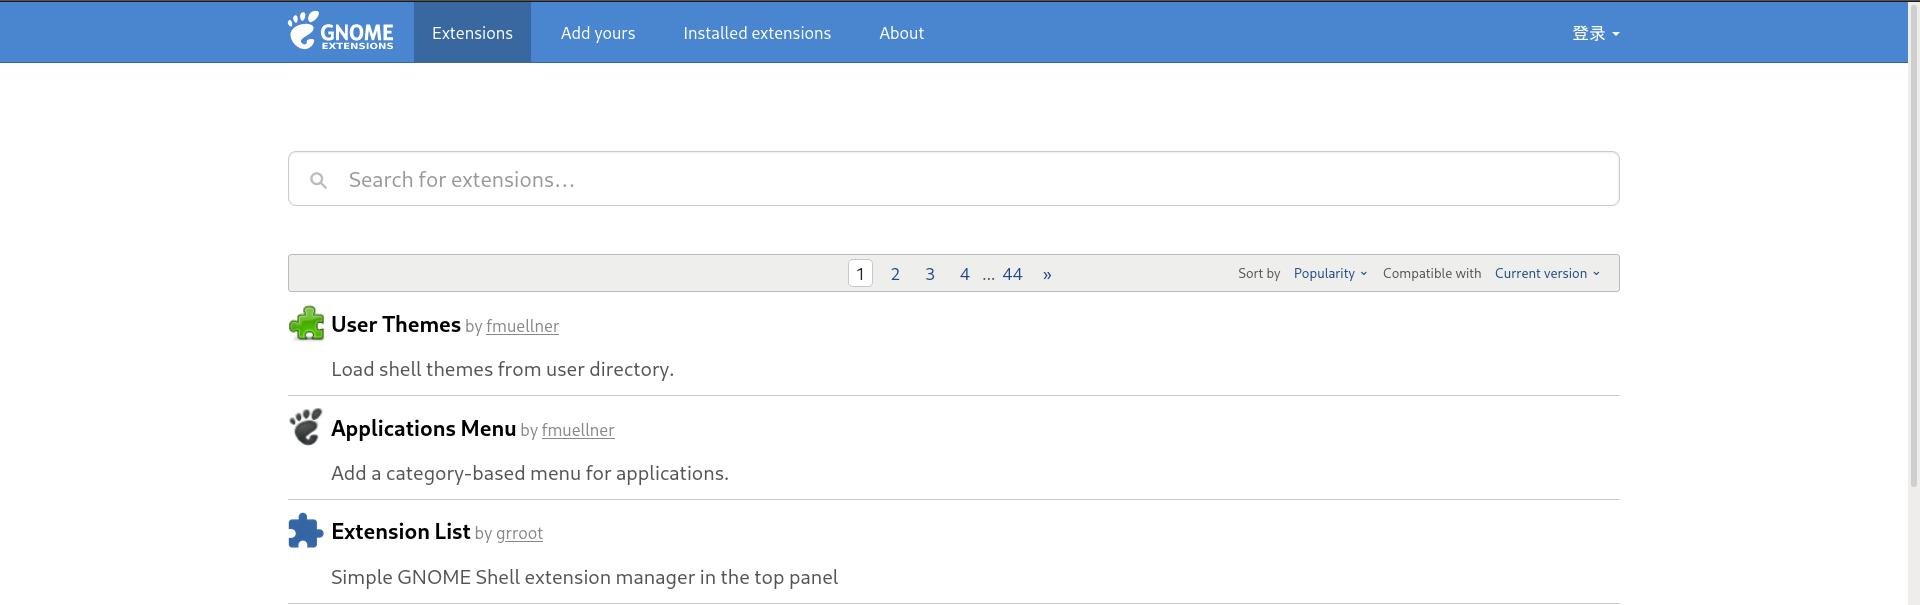Go to page 2
Image resolution: width=1920 pixels, height=605 pixels.
click(x=895, y=273)
